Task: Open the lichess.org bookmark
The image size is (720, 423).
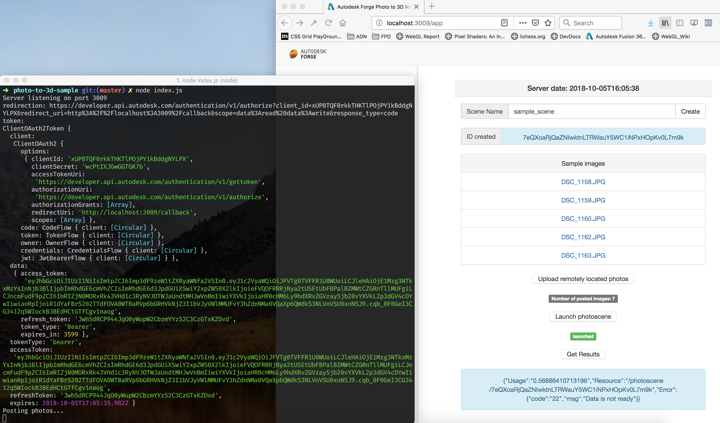Action: pyautogui.click(x=528, y=36)
